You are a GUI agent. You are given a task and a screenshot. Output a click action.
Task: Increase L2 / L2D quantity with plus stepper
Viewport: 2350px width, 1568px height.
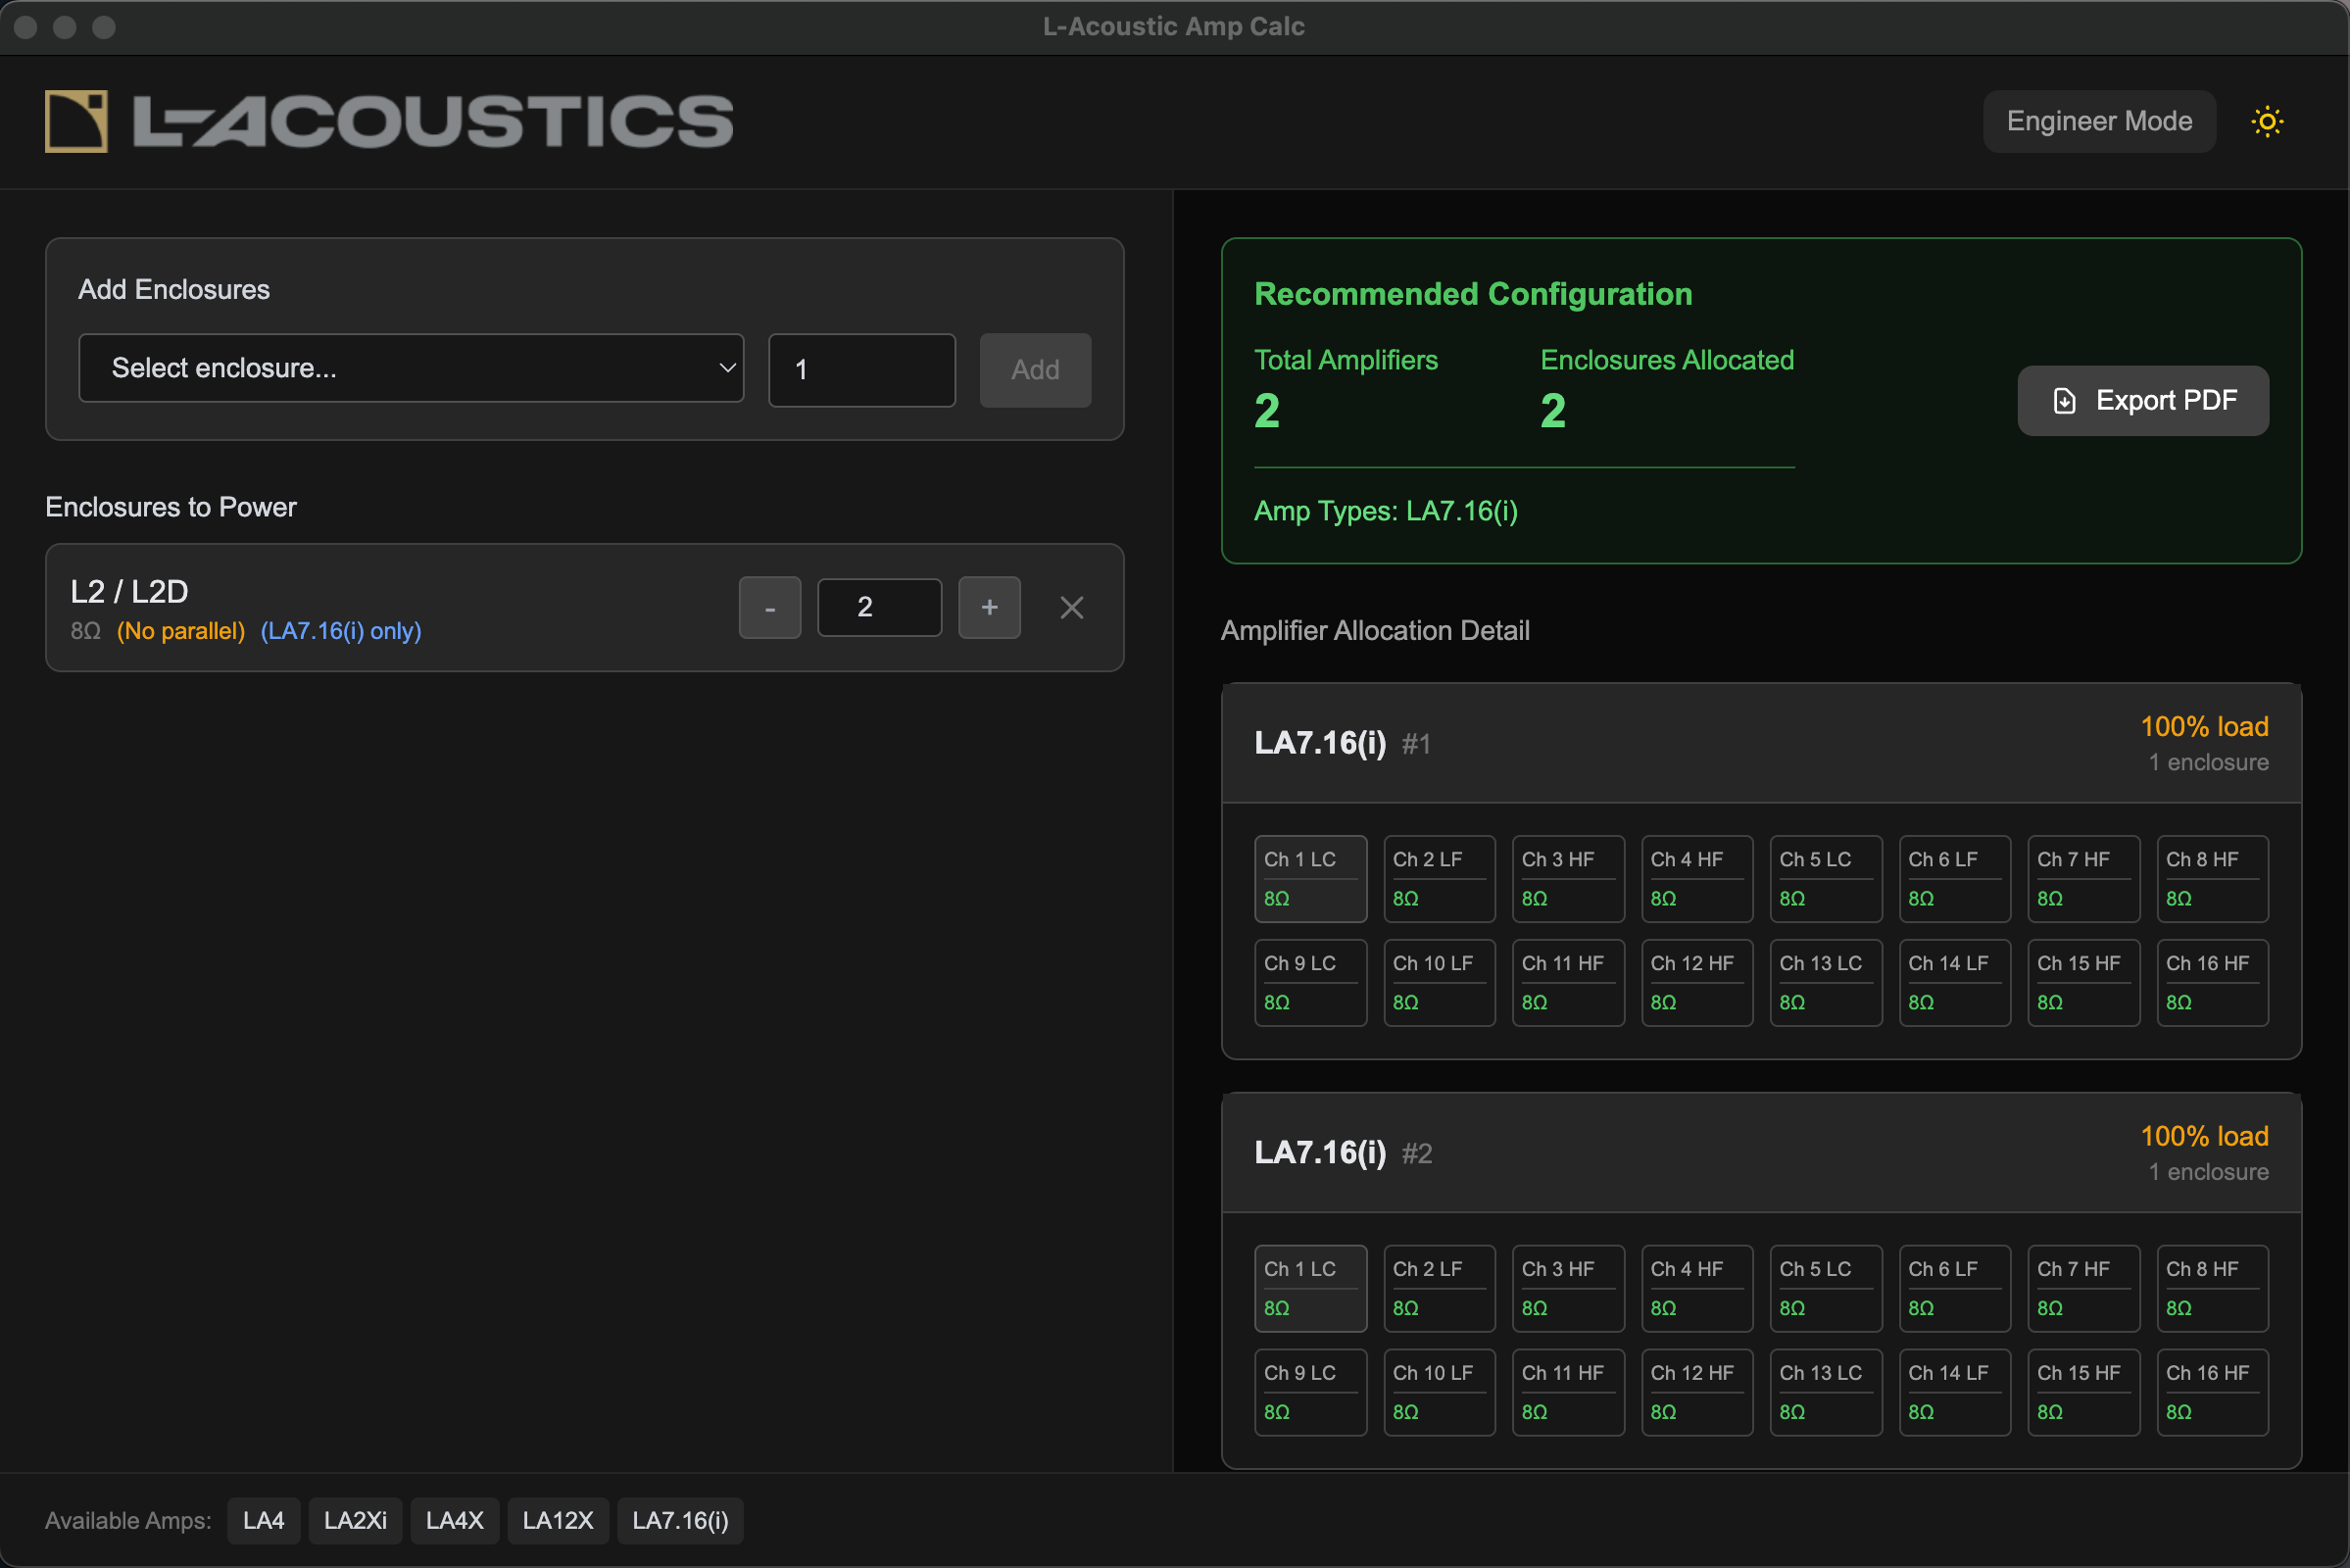pyautogui.click(x=988, y=607)
